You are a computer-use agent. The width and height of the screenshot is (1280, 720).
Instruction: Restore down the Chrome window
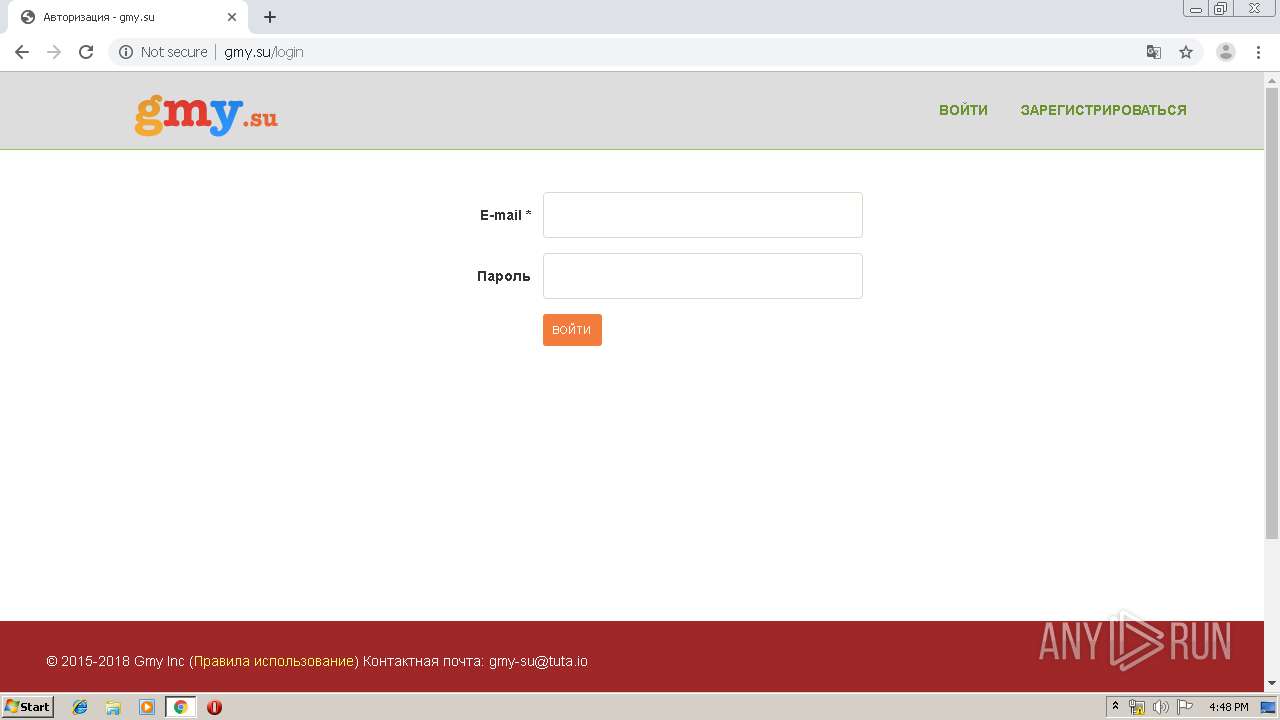(x=1221, y=9)
